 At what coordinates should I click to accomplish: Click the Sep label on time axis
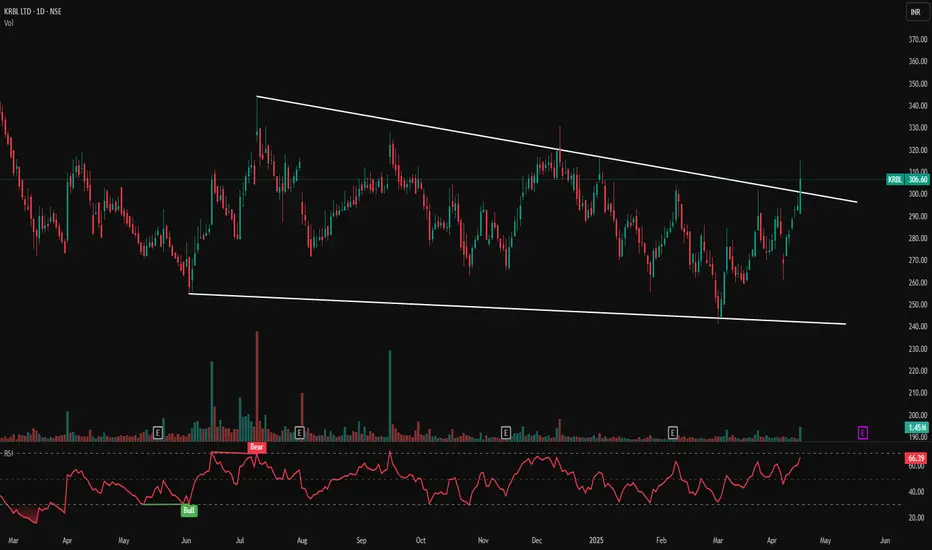pos(361,540)
